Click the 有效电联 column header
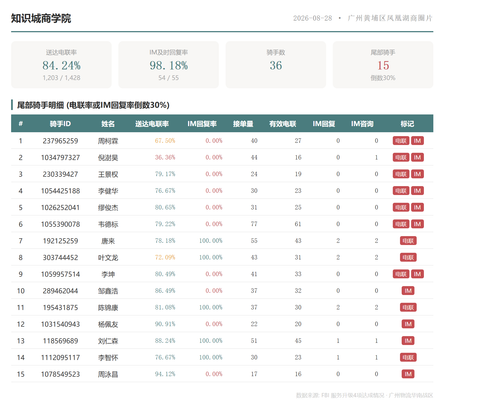 283,124
